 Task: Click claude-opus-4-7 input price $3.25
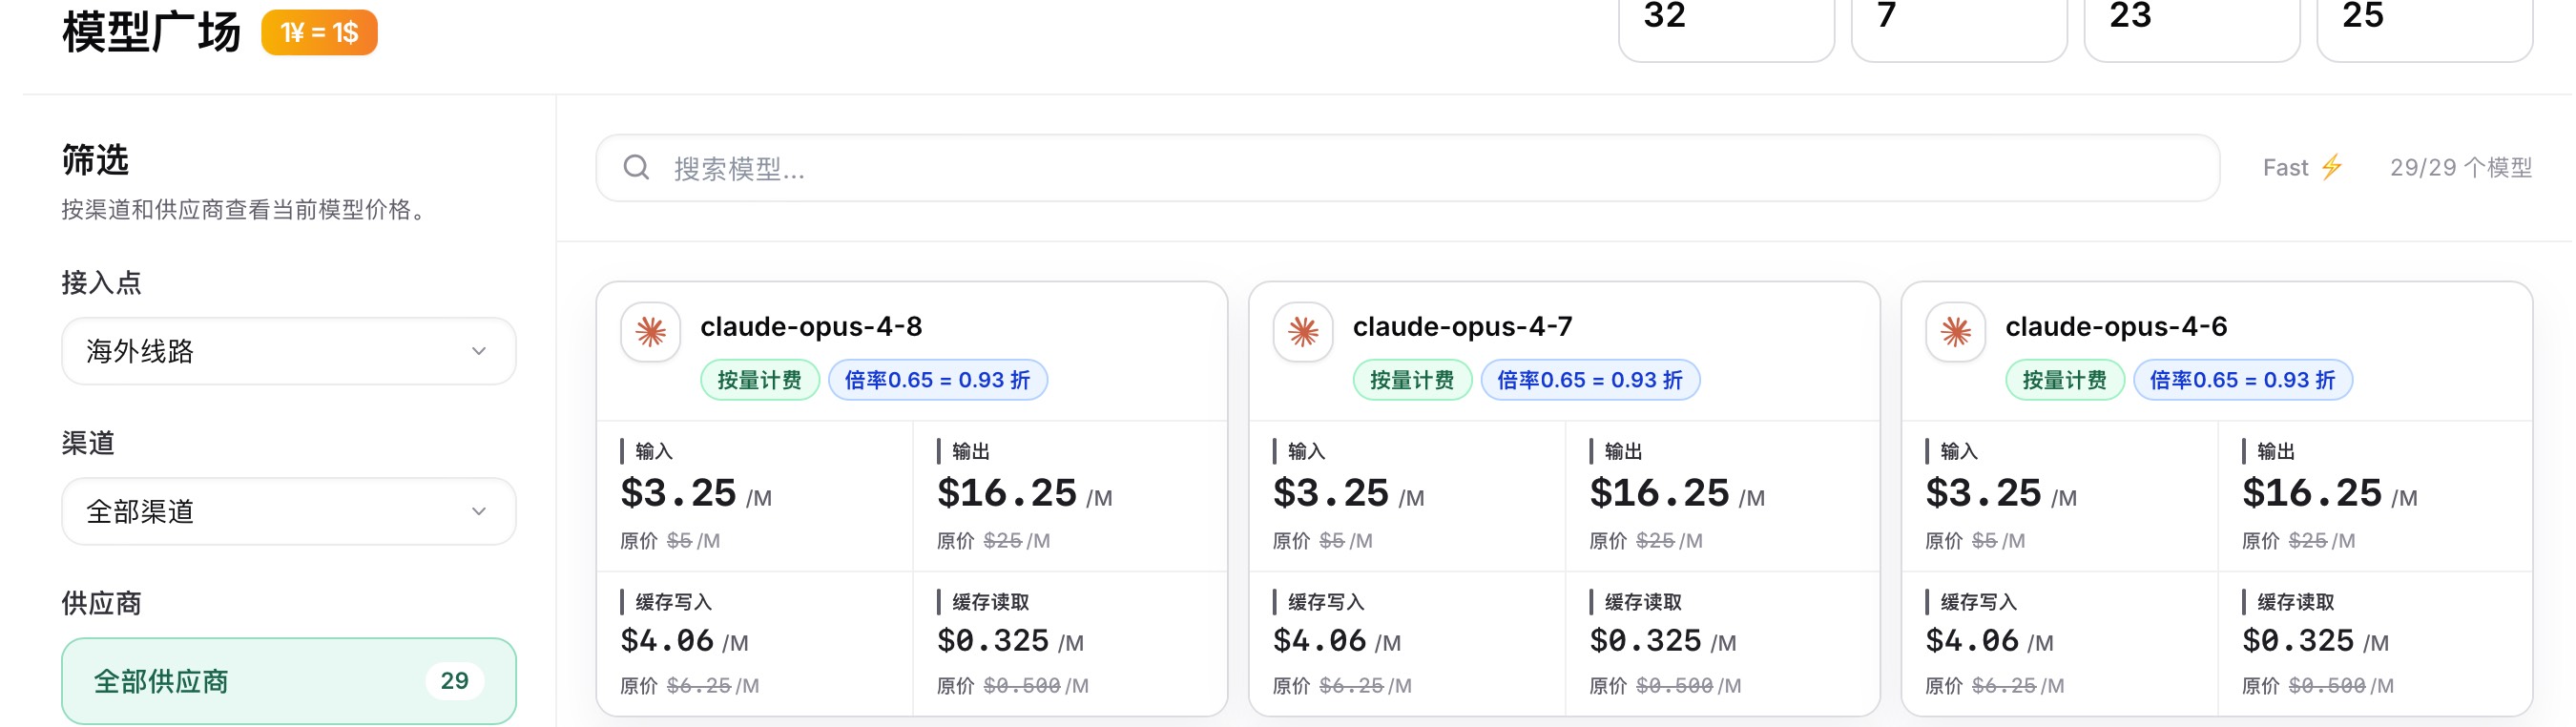click(1331, 493)
